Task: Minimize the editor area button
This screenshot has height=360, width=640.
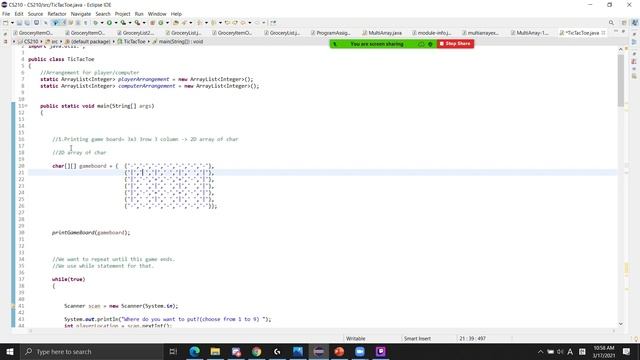Action: point(616,31)
